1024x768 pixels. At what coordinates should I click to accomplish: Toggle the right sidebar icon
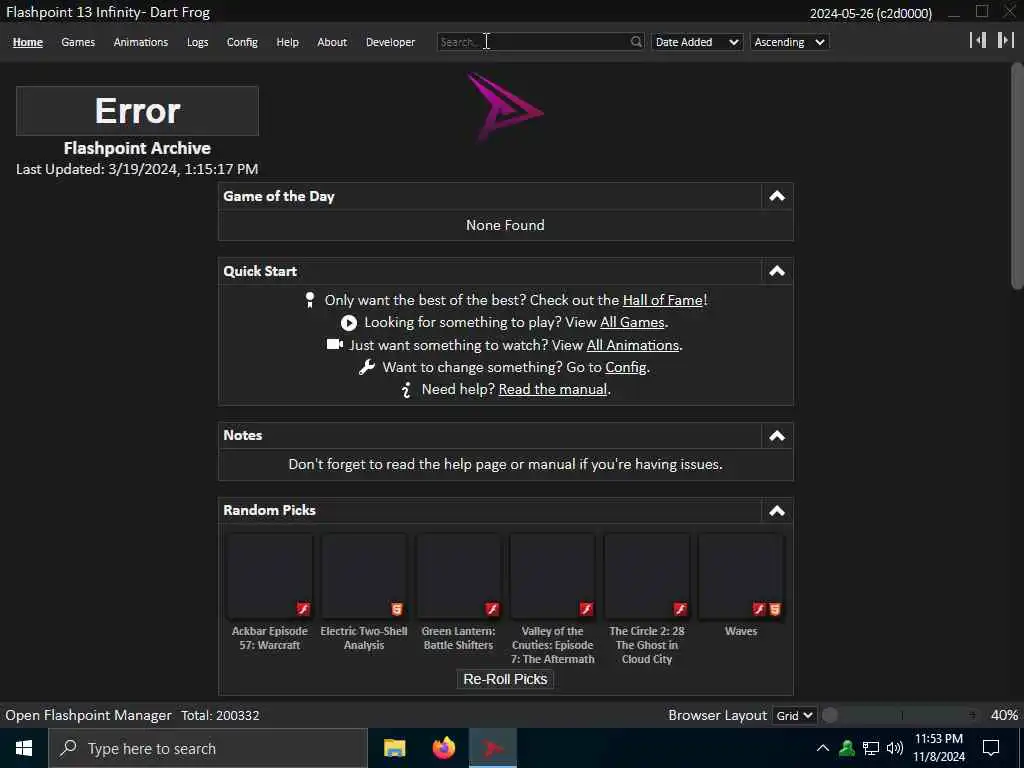pos(1005,40)
